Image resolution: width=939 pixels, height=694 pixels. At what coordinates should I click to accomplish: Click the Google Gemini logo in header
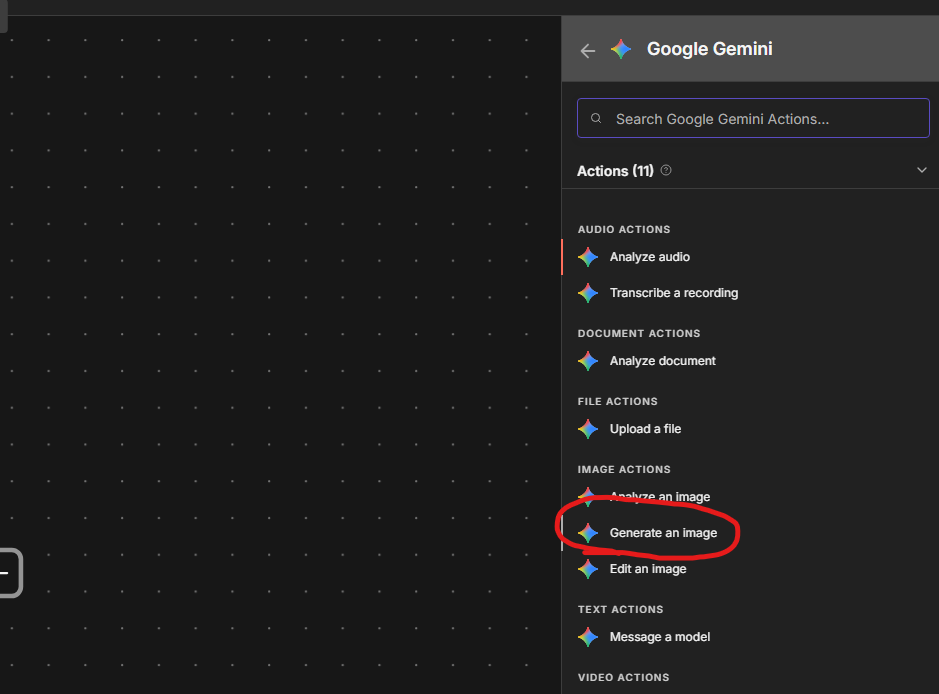coord(620,49)
